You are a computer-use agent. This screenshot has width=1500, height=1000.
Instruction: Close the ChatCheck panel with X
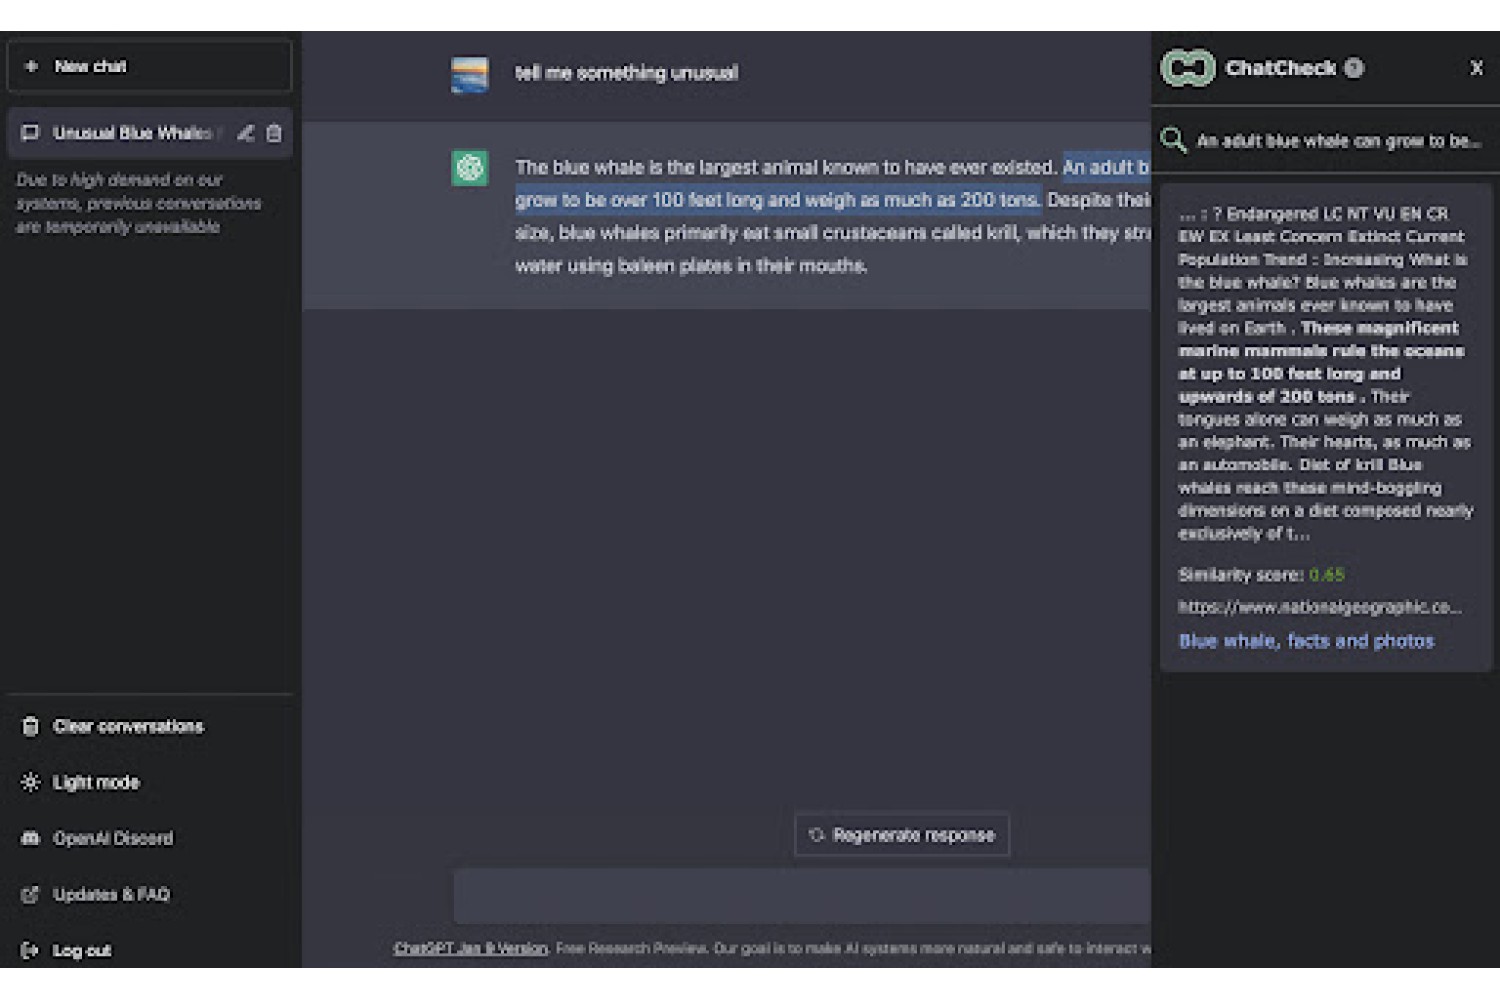point(1476,68)
